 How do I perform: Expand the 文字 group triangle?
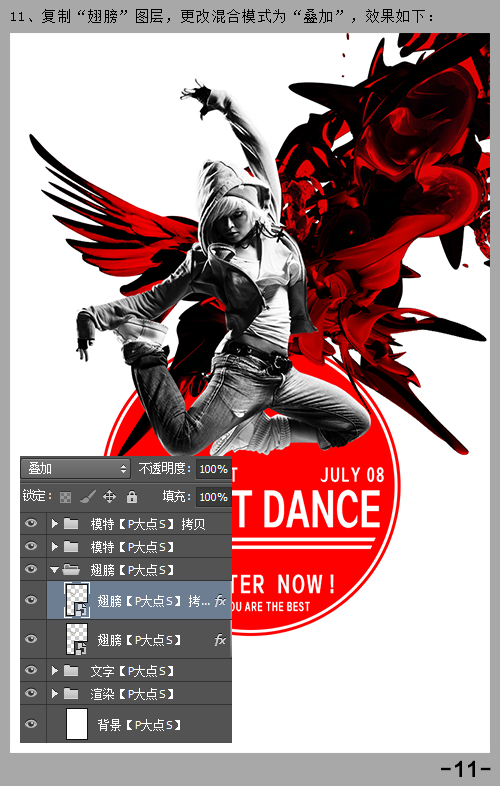55,670
